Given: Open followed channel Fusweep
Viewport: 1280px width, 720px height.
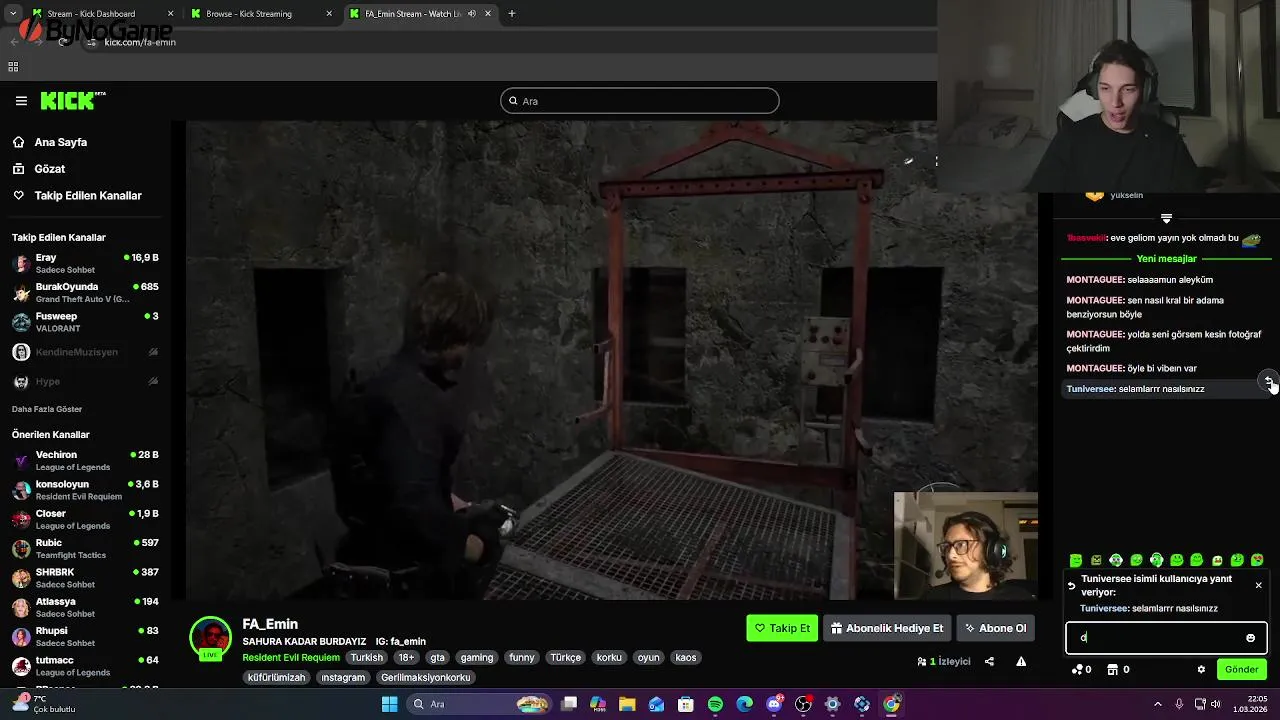Looking at the screenshot, I should click(85, 321).
